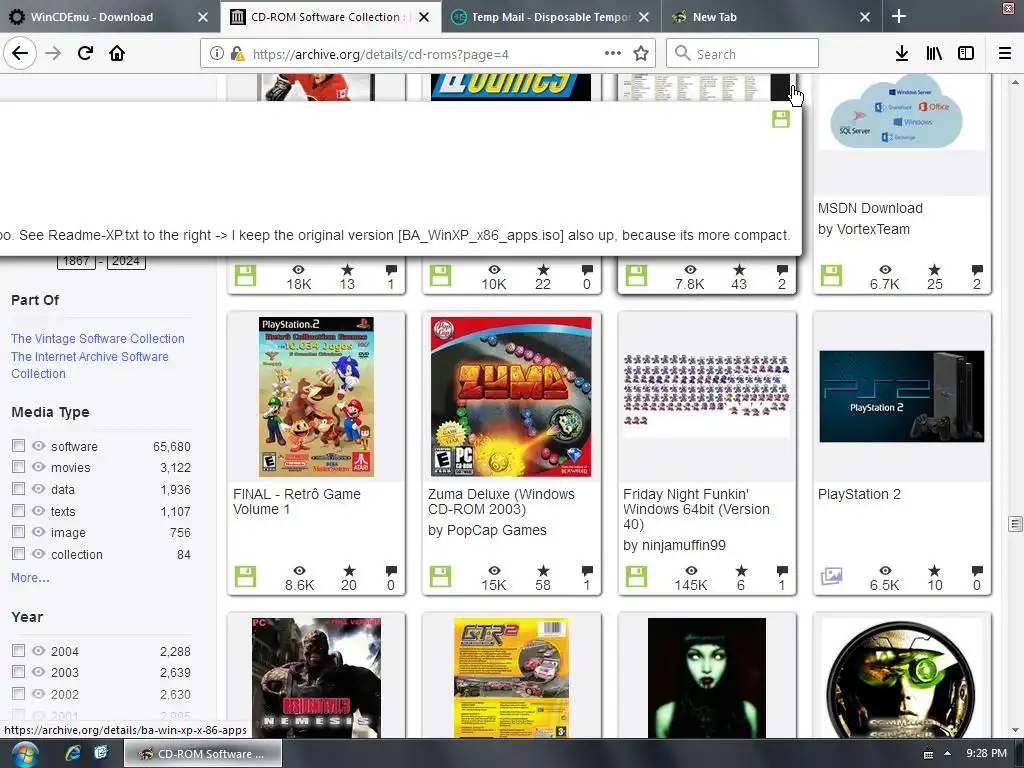Go back with the browser back arrow
Image resolution: width=1024 pixels, height=768 pixels.
pyautogui.click(x=20, y=54)
